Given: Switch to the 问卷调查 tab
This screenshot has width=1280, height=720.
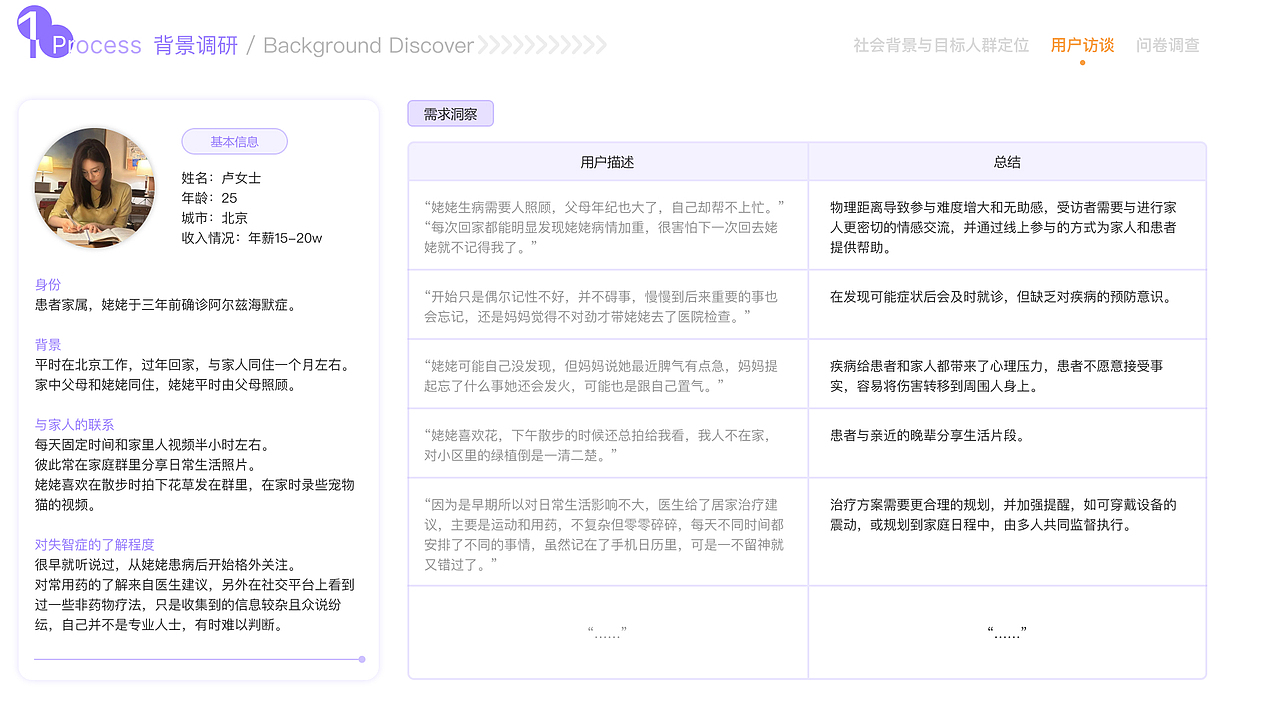Looking at the screenshot, I should pyautogui.click(x=1169, y=45).
